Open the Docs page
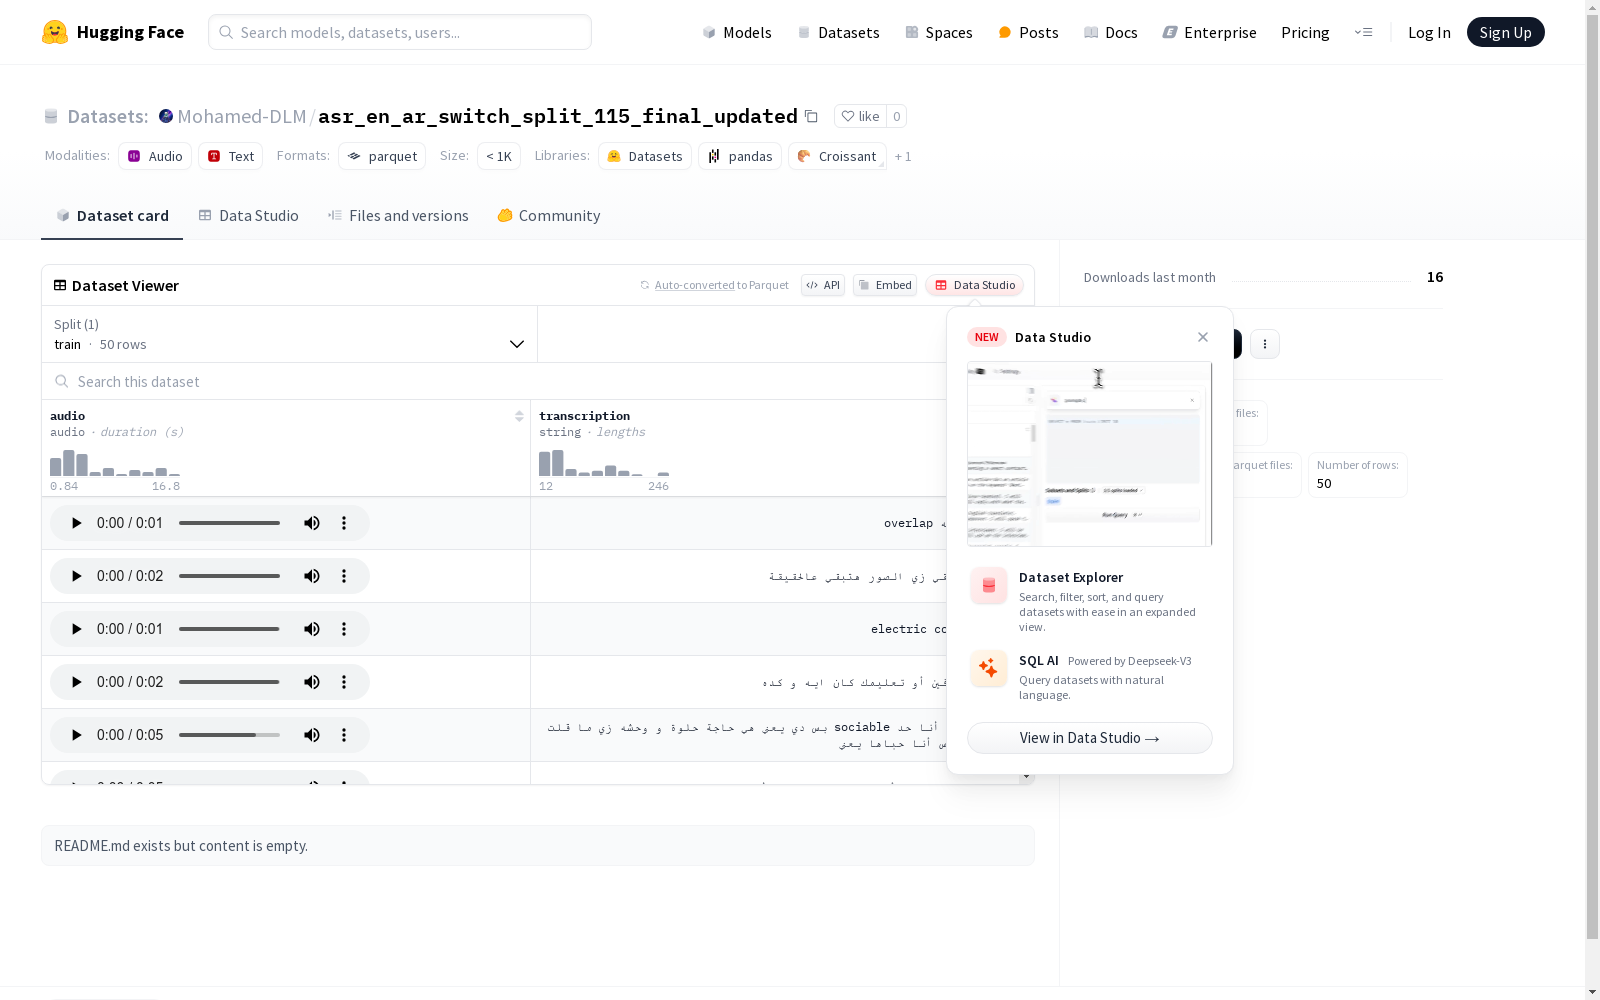The width and height of the screenshot is (1600, 1000). (1110, 32)
